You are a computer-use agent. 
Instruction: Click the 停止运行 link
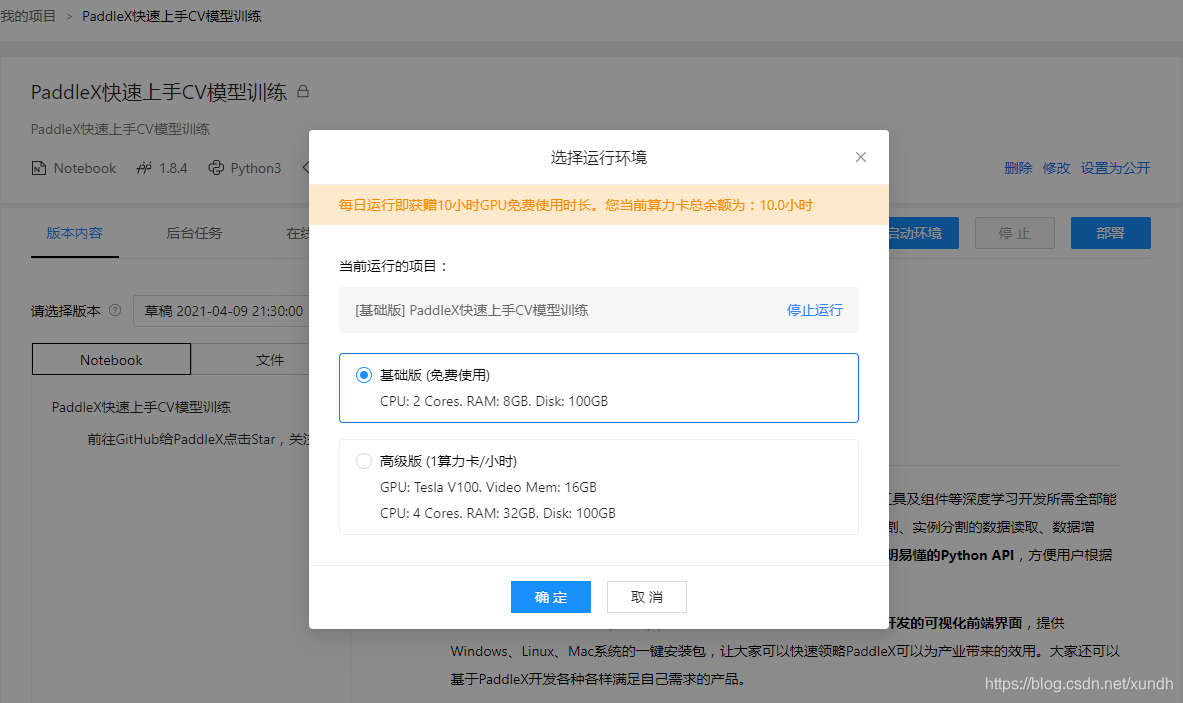click(x=814, y=310)
